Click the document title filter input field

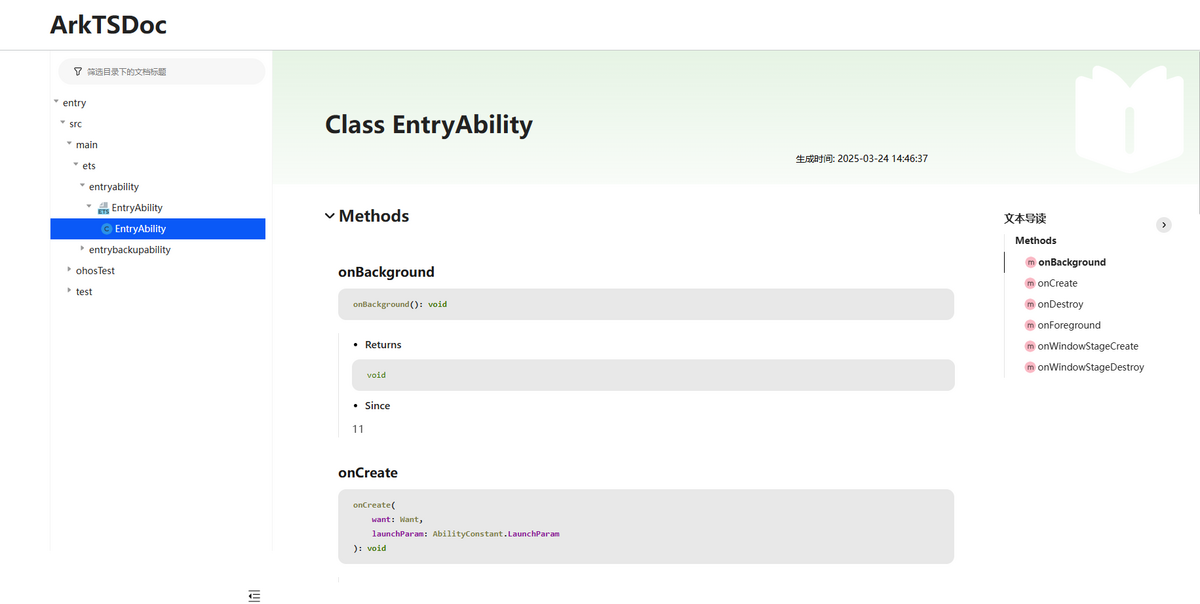[170, 72]
